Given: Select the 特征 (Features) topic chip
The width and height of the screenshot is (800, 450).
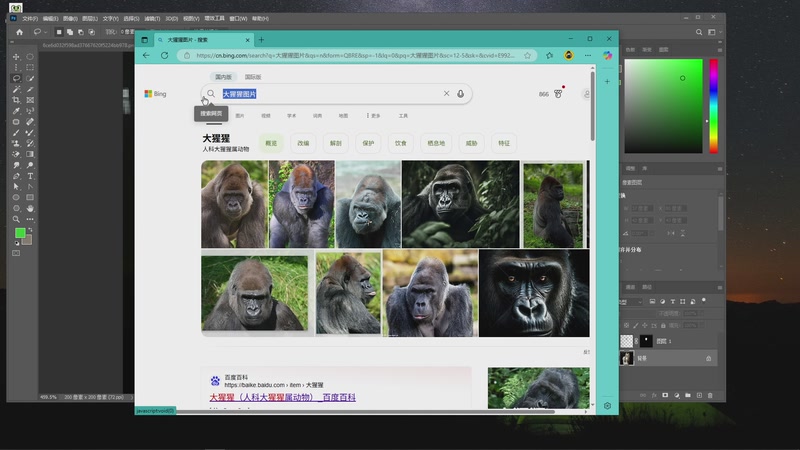Looking at the screenshot, I should [504, 143].
